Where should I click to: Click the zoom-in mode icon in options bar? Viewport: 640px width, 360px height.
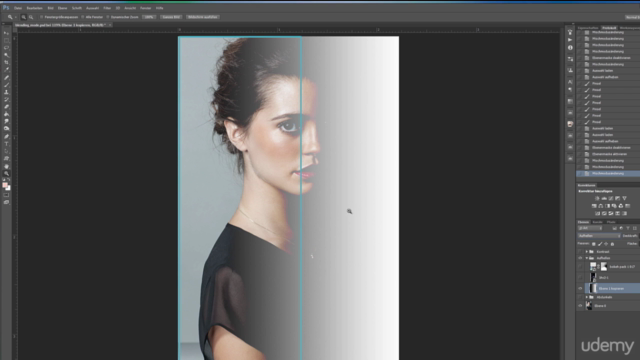point(23,17)
